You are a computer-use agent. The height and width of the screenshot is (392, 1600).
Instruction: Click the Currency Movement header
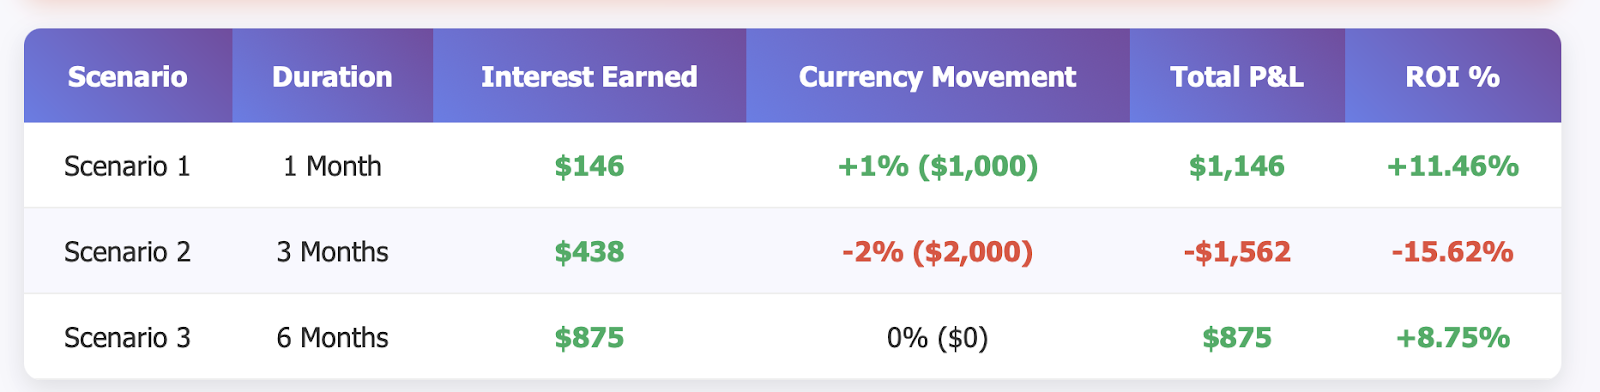(x=938, y=77)
